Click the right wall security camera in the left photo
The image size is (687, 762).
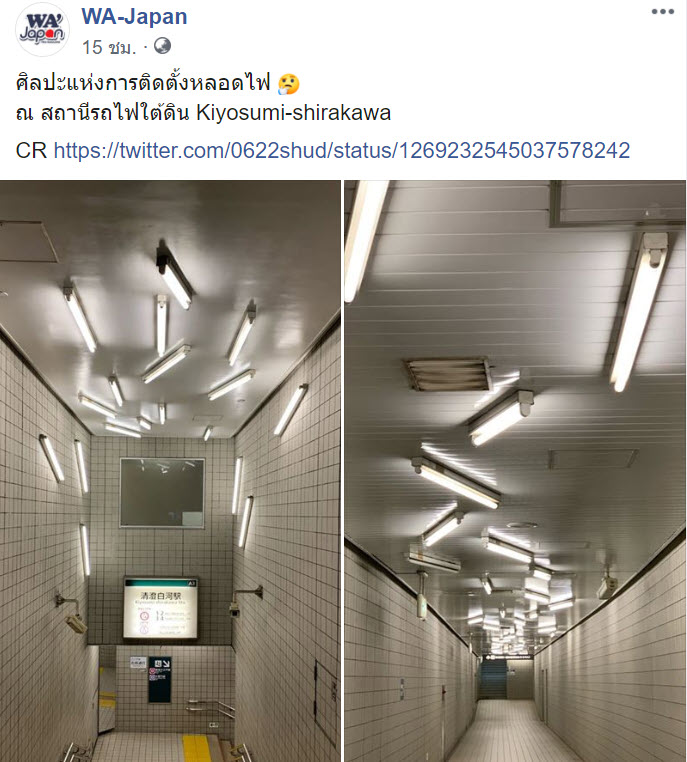coord(244,601)
